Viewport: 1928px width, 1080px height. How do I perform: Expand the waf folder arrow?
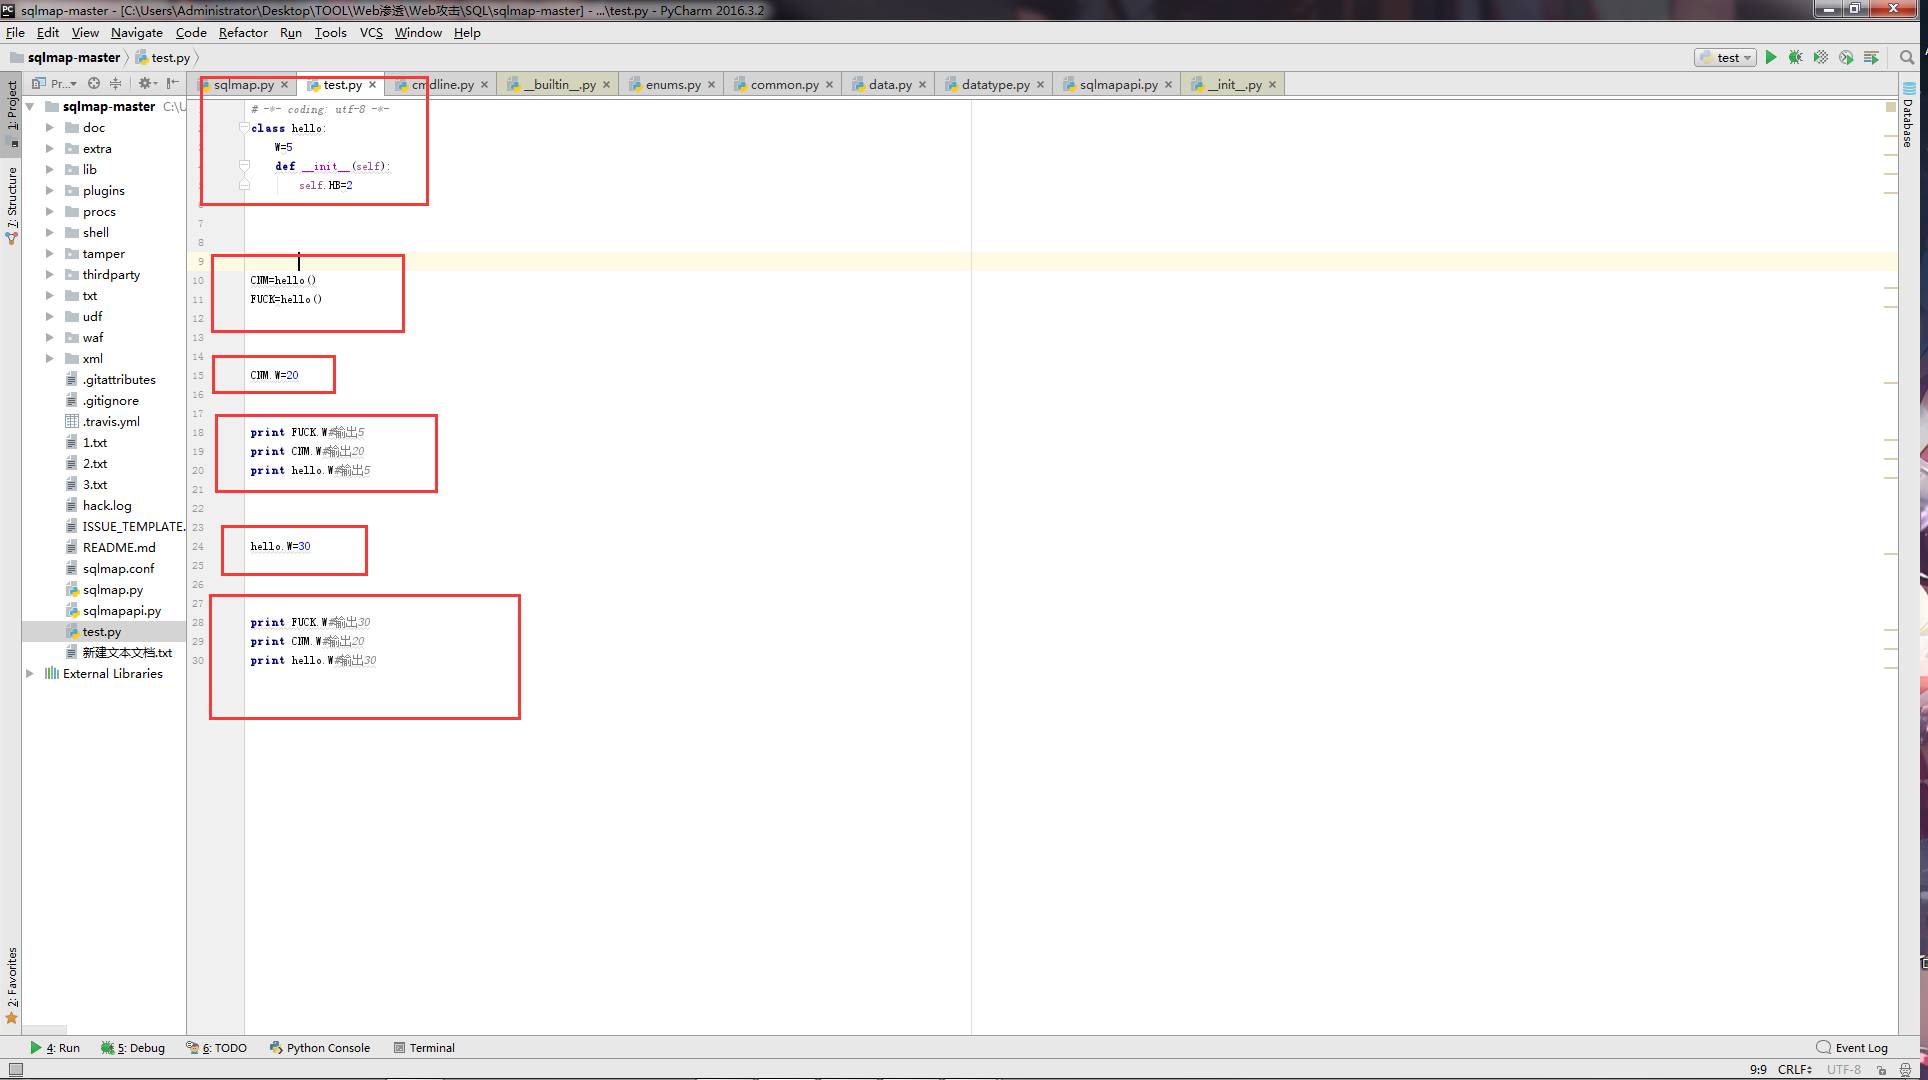coord(50,337)
